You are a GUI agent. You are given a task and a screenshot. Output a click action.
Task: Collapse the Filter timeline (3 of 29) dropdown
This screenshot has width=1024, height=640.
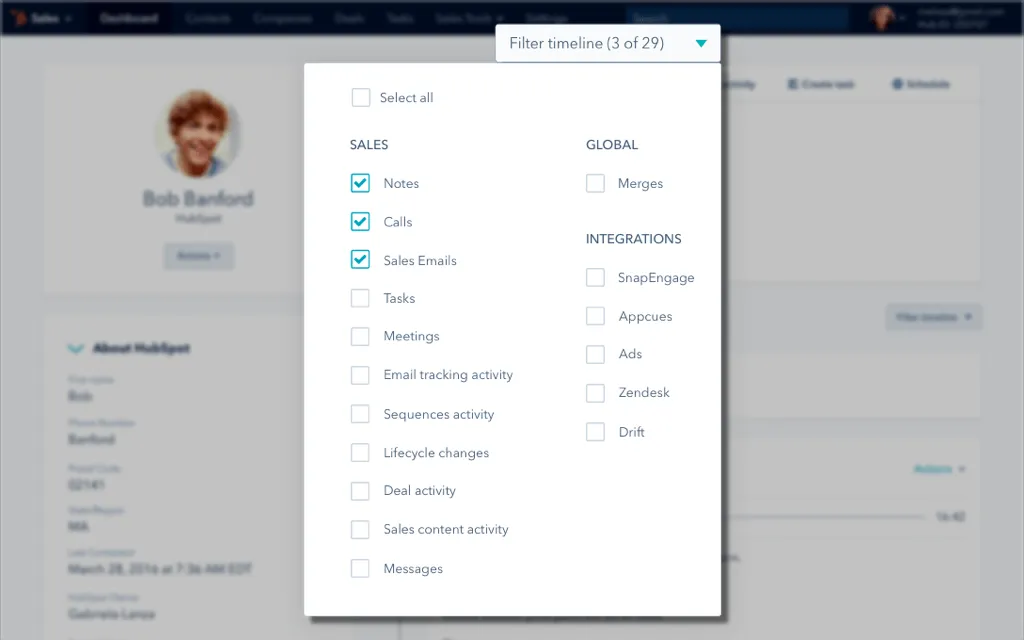(608, 43)
